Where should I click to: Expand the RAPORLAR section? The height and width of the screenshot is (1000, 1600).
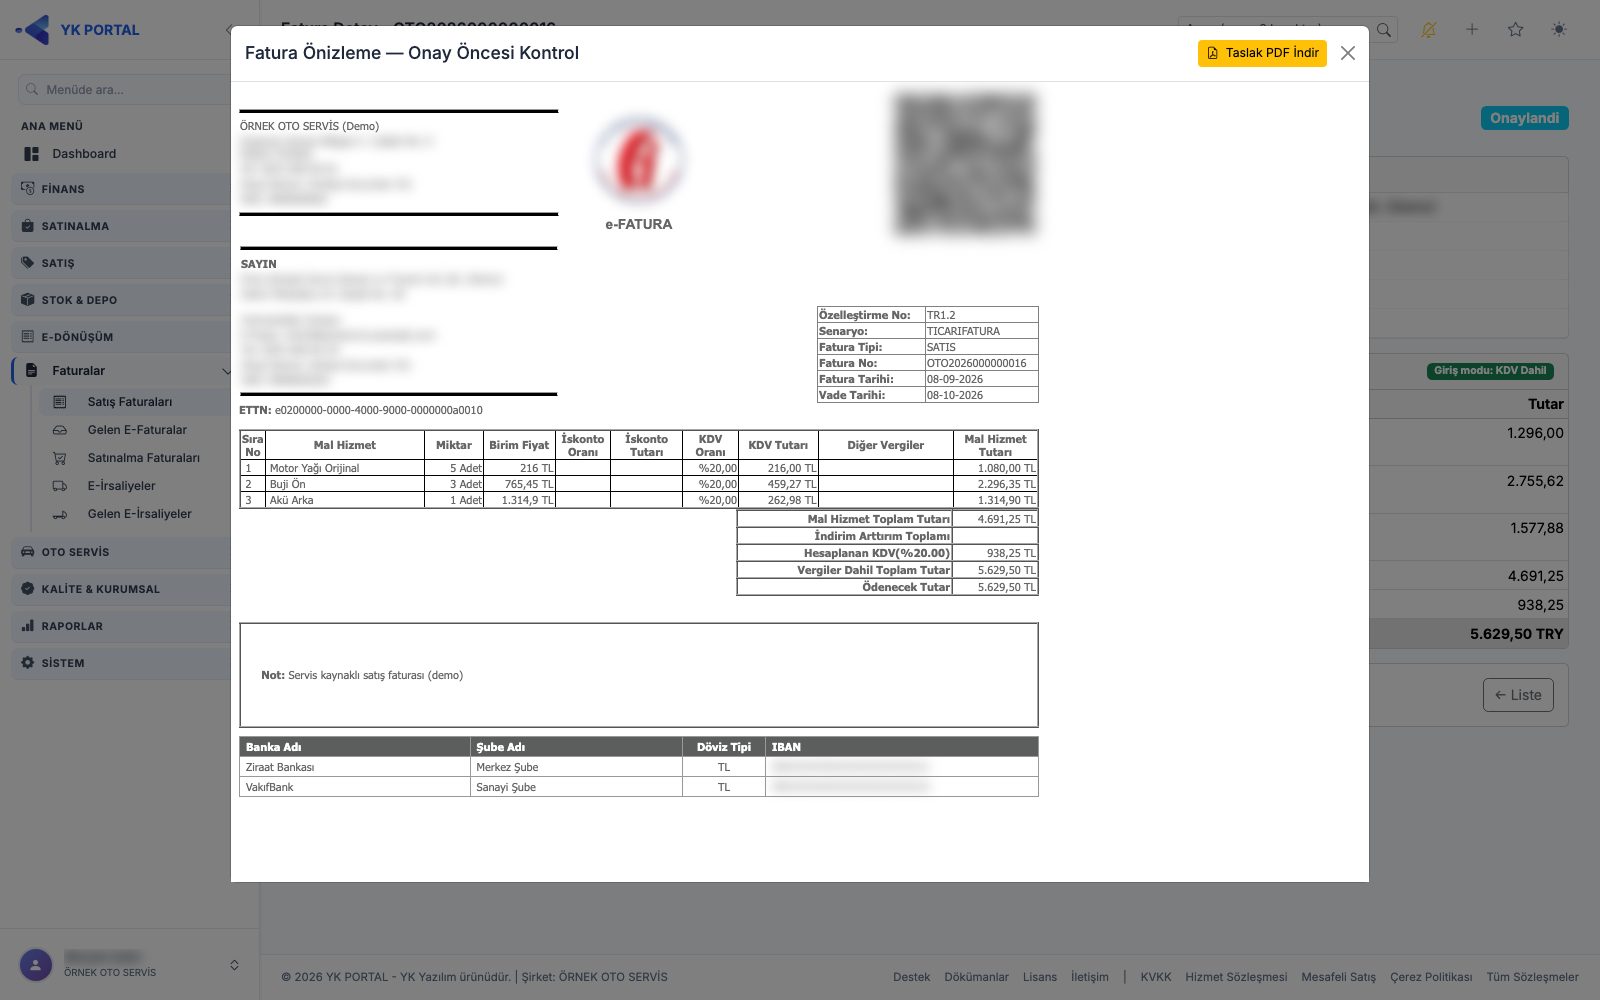122,626
